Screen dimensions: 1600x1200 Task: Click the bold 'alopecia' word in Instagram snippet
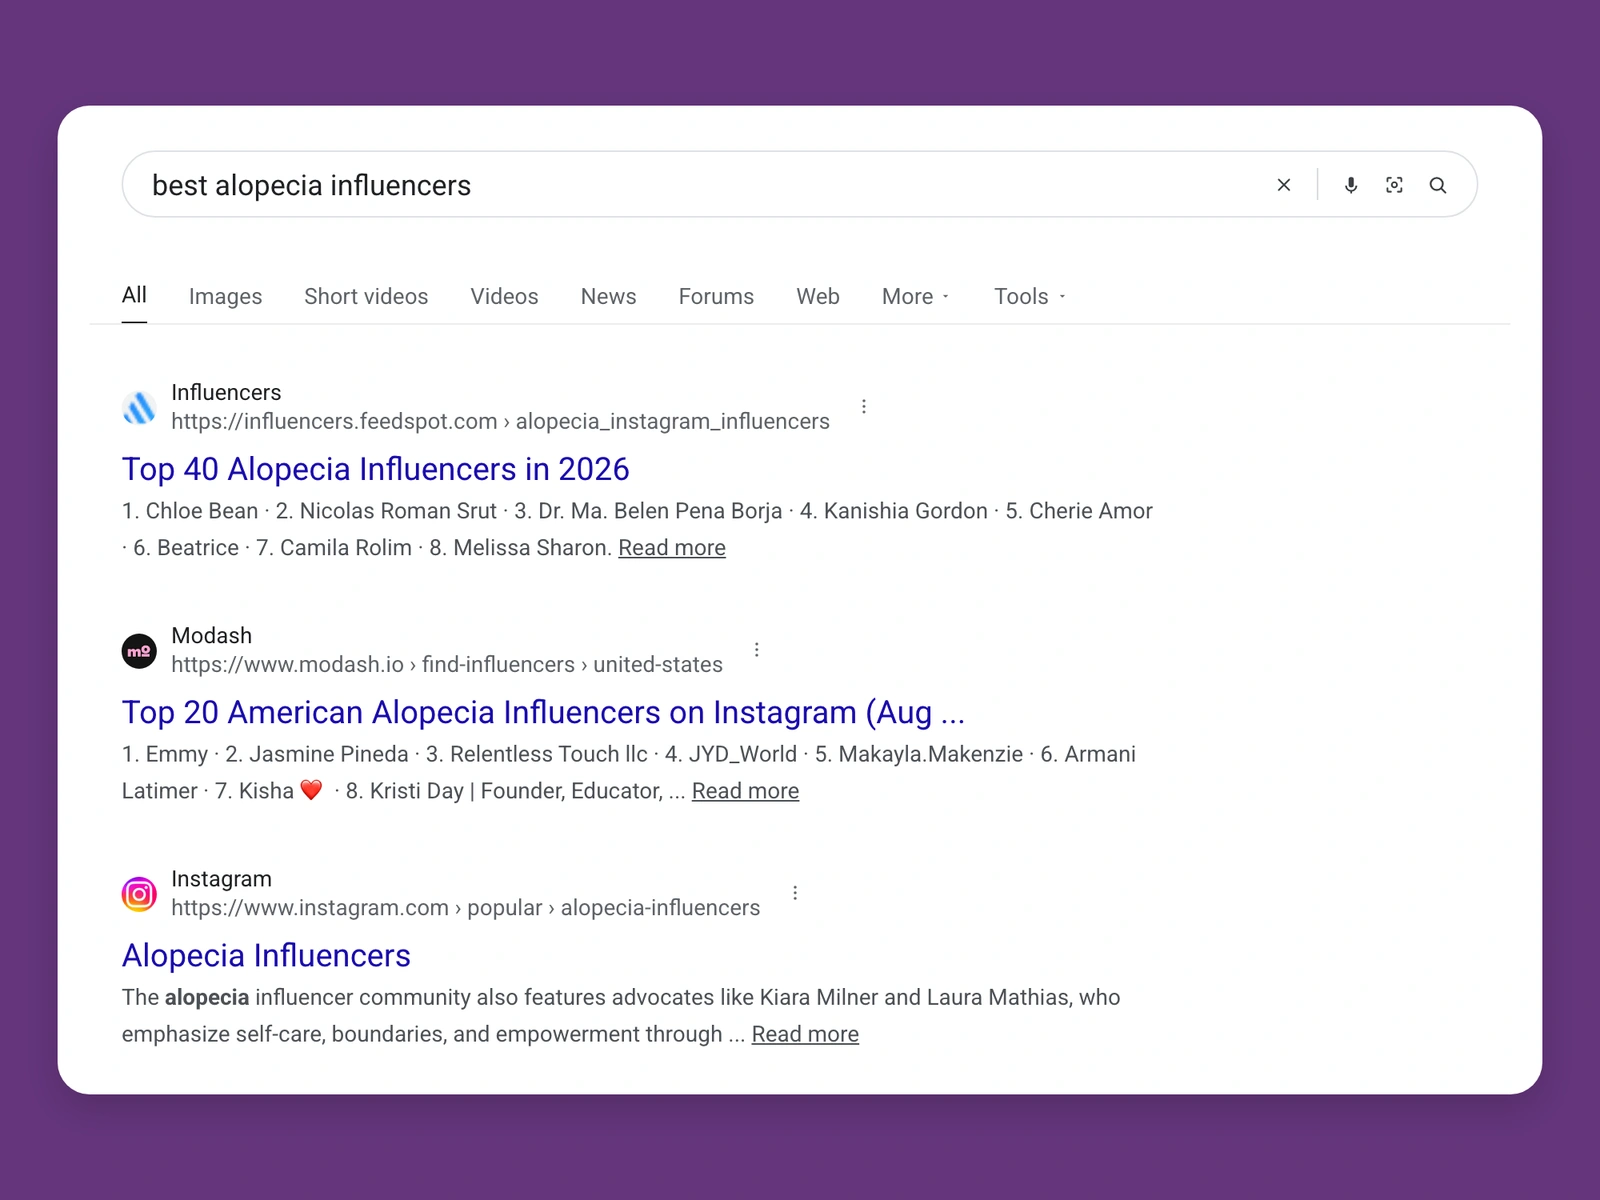tap(207, 997)
